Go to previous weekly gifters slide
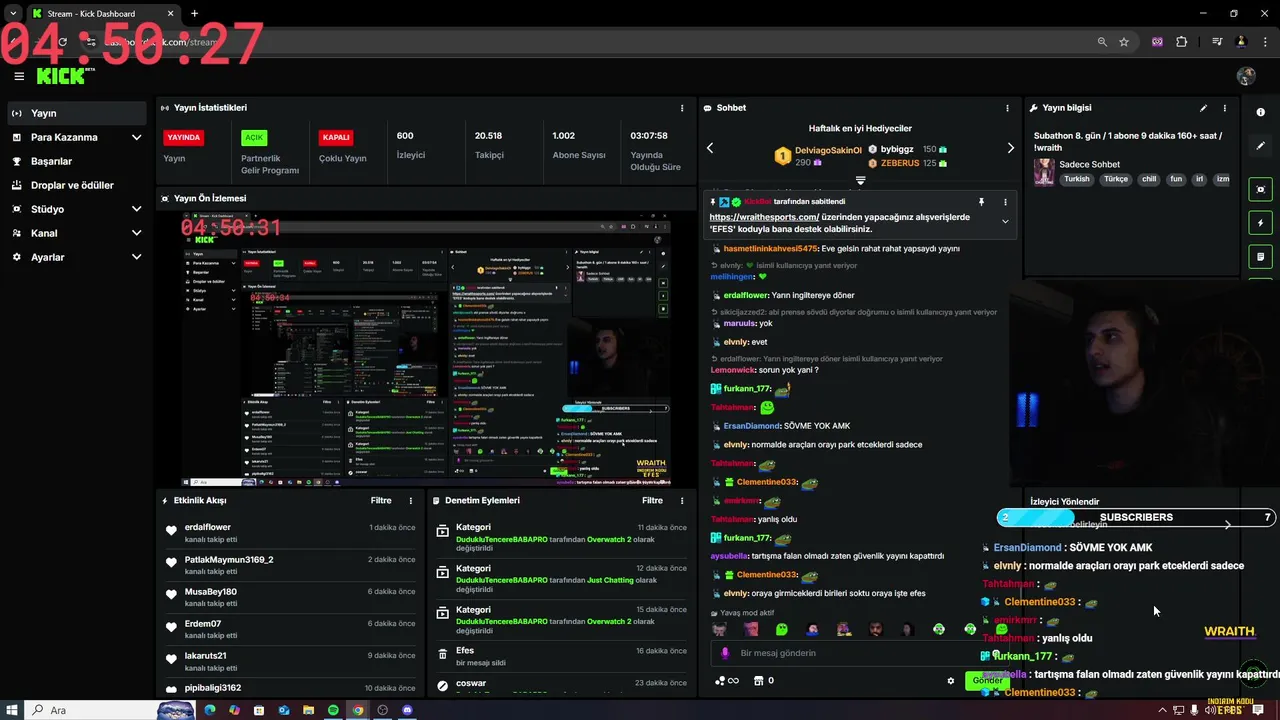The image size is (1280, 720). (x=710, y=148)
